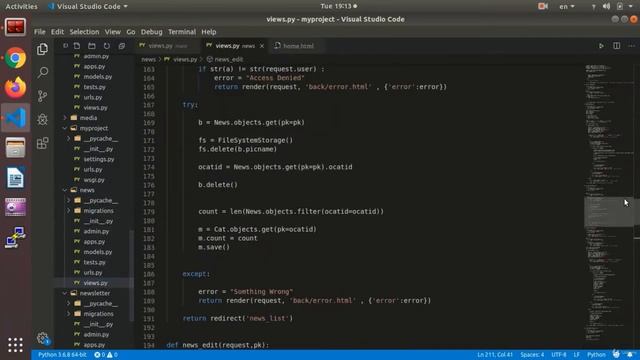The height and width of the screenshot is (360, 640).
Task: Close the views.py news tab
Action: [x=262, y=46]
